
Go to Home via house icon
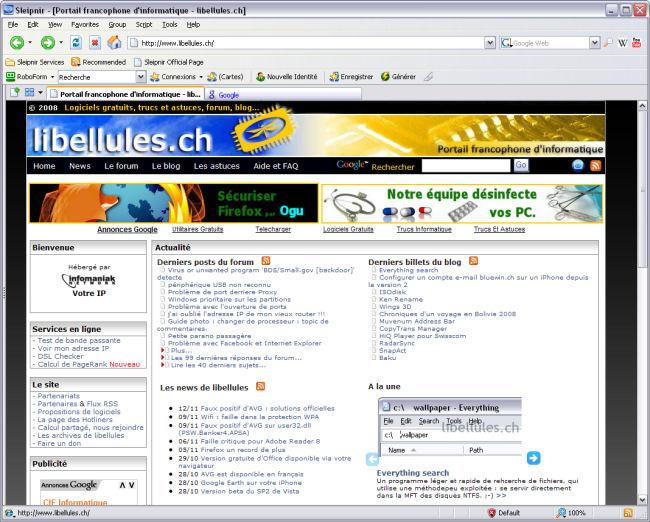[x=114, y=43]
